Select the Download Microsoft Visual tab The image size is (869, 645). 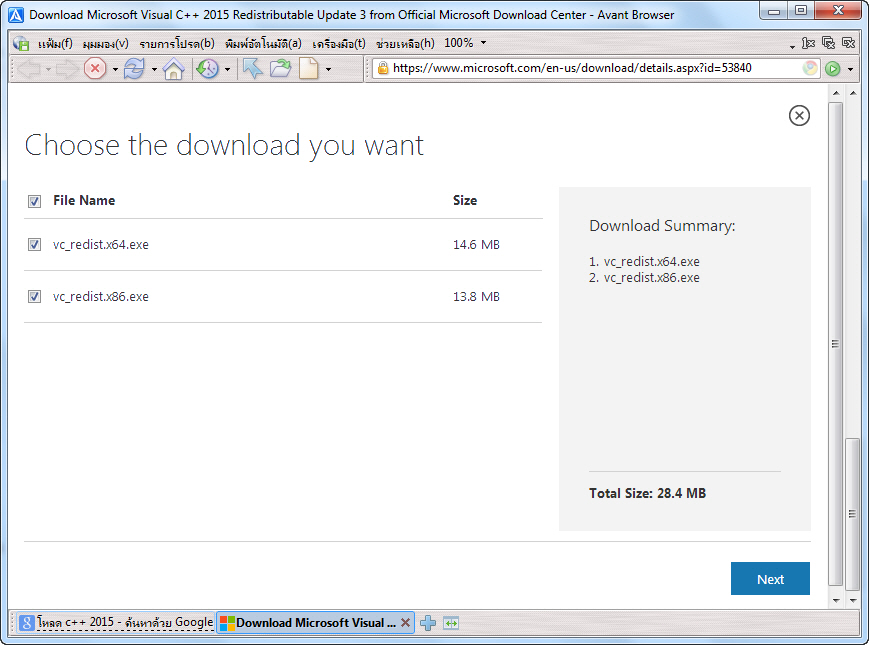[315, 623]
